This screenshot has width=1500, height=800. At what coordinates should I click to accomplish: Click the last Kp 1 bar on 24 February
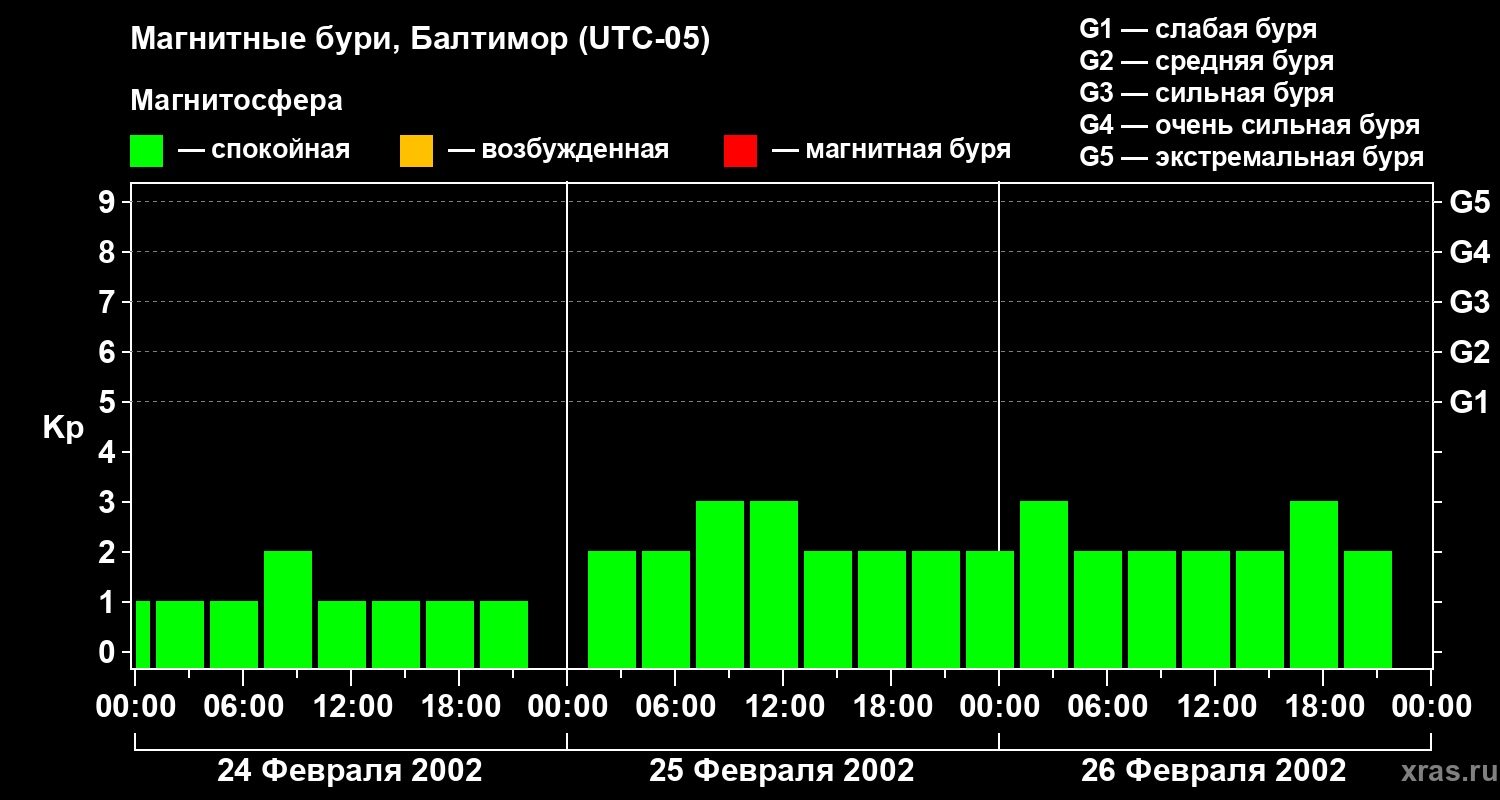[x=504, y=634]
